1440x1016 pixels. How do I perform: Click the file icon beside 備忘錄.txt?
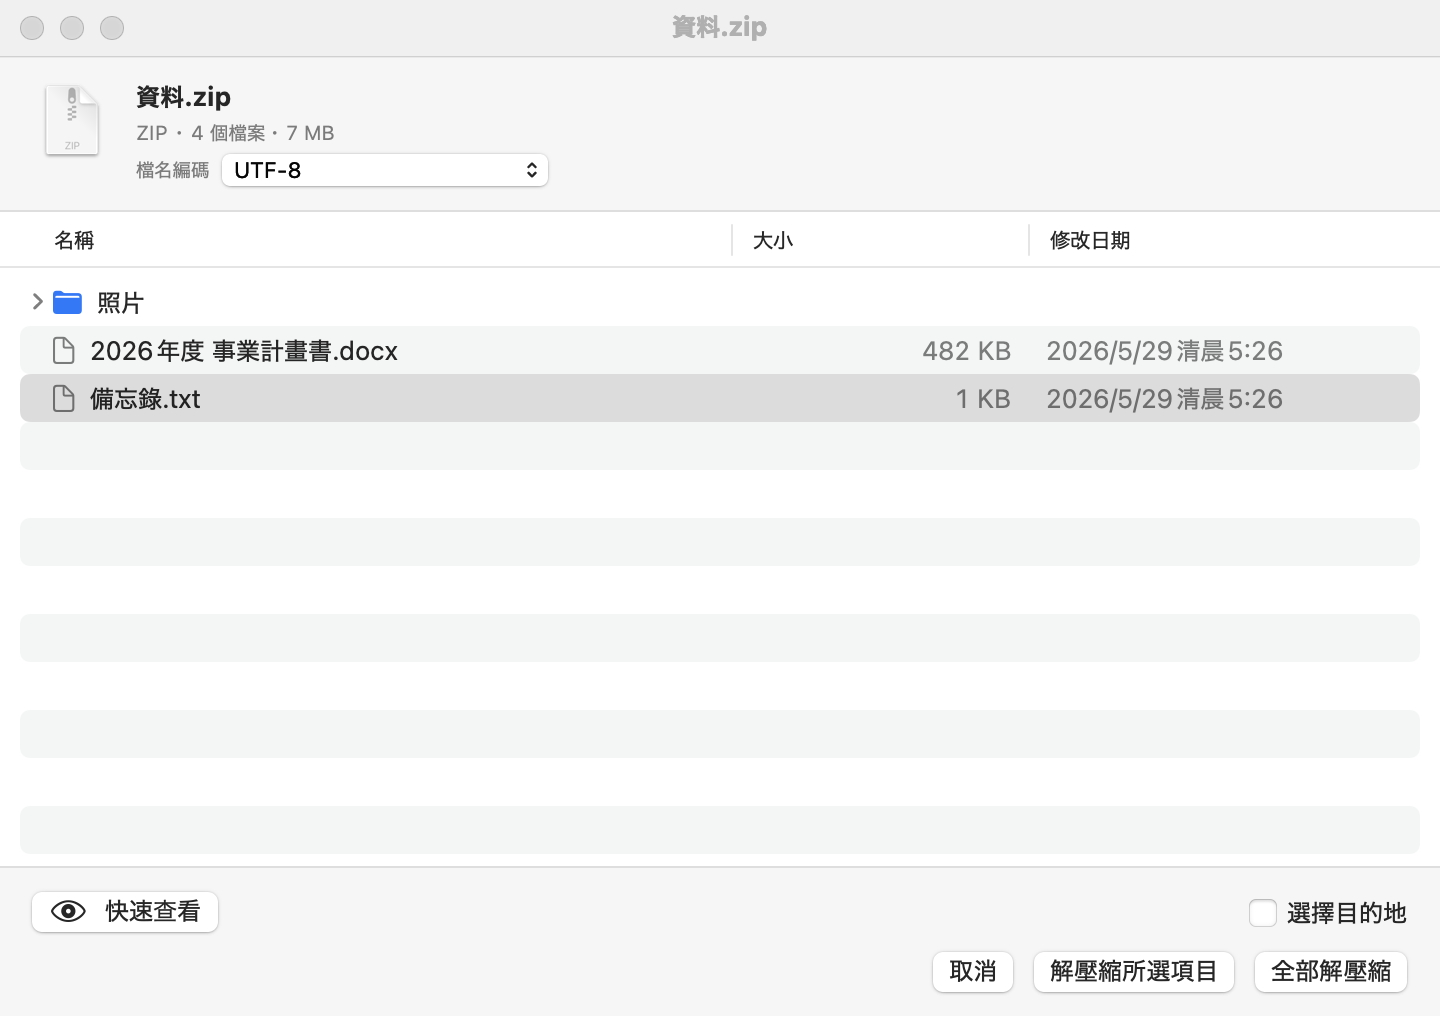63,399
